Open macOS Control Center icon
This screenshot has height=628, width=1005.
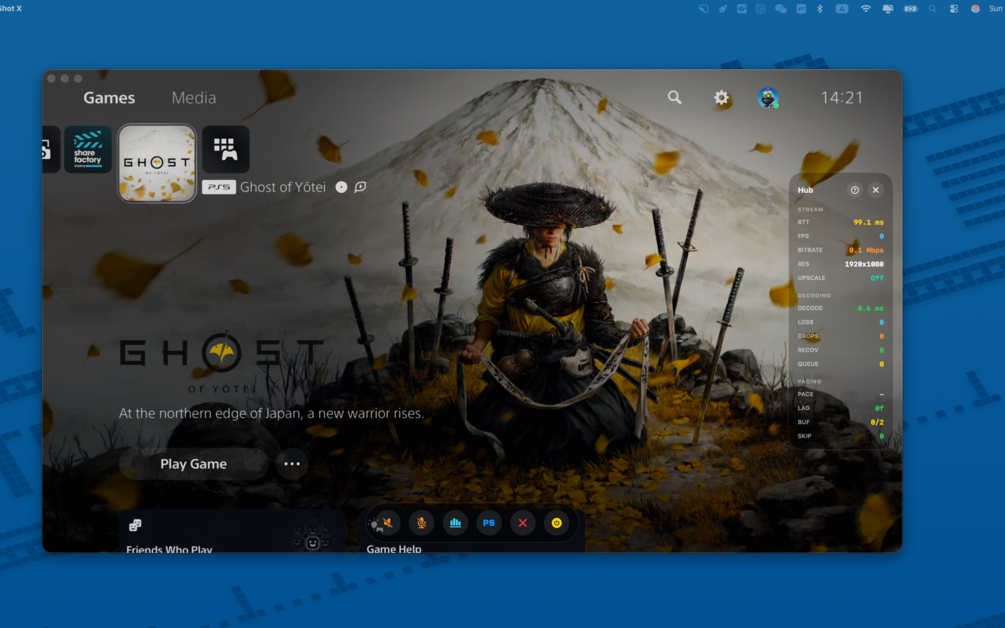pos(954,9)
